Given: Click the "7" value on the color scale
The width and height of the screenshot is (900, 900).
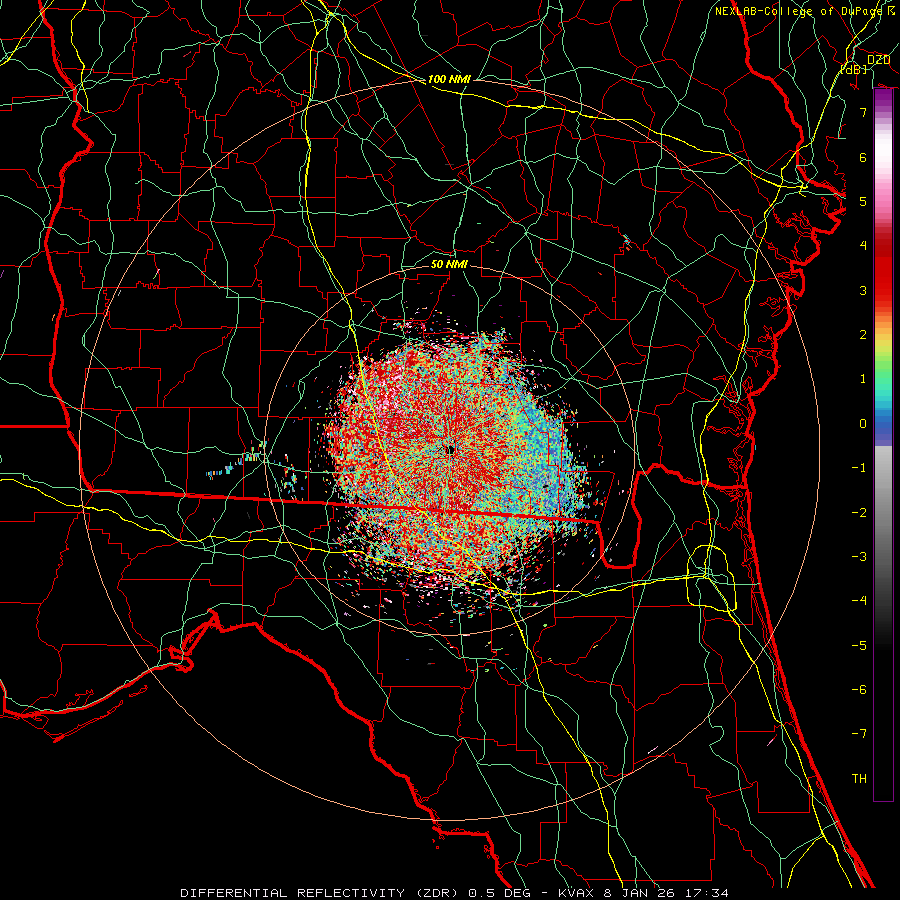Looking at the screenshot, I should pyautogui.click(x=863, y=112).
